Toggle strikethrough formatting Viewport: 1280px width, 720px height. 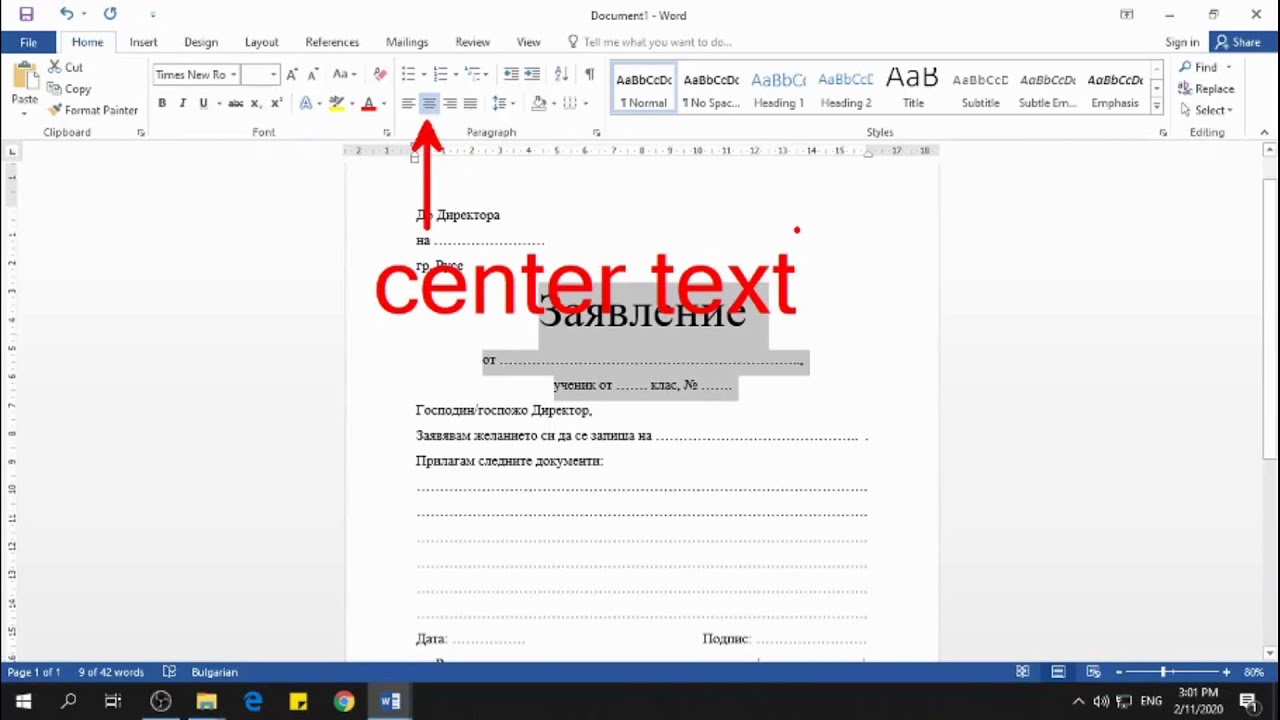235,103
